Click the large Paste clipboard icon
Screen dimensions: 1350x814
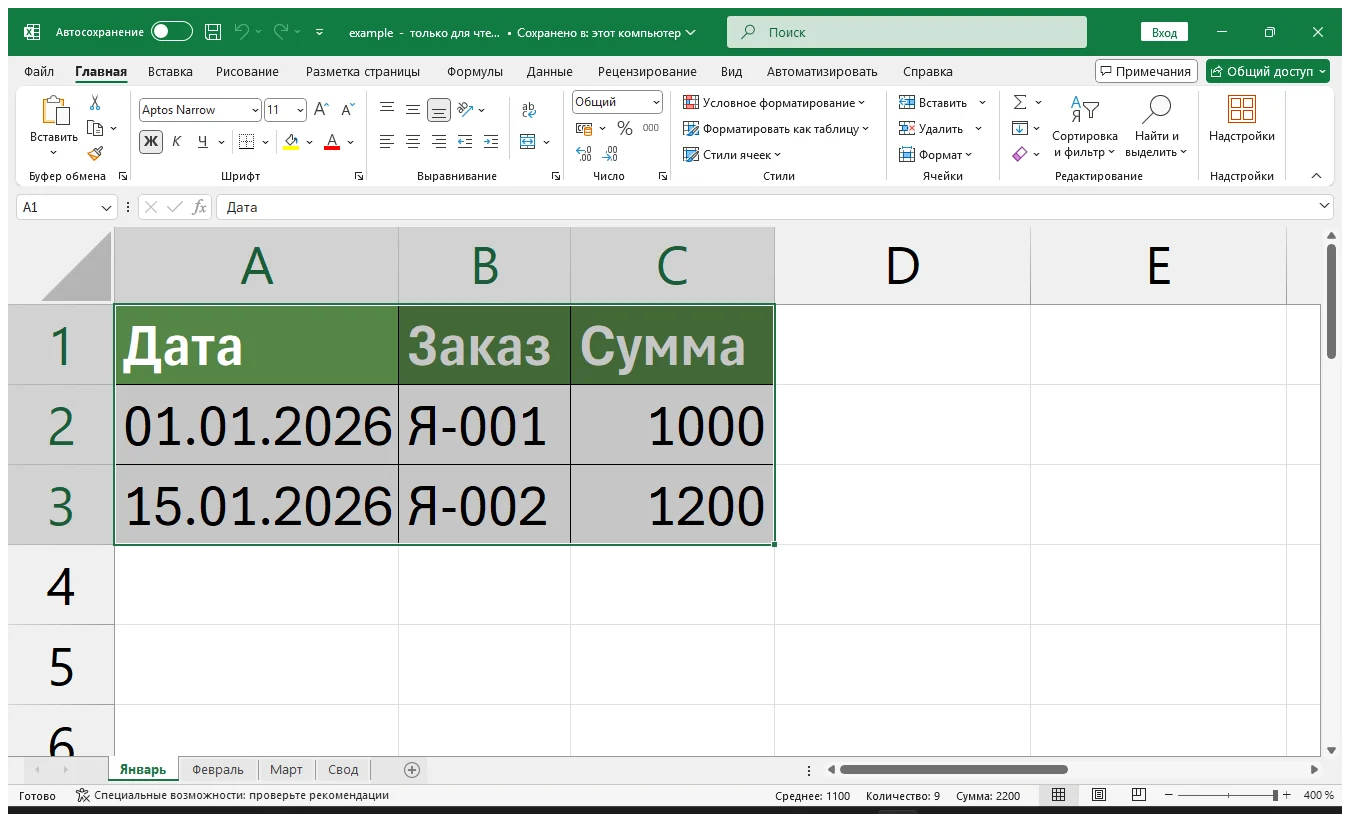54,111
